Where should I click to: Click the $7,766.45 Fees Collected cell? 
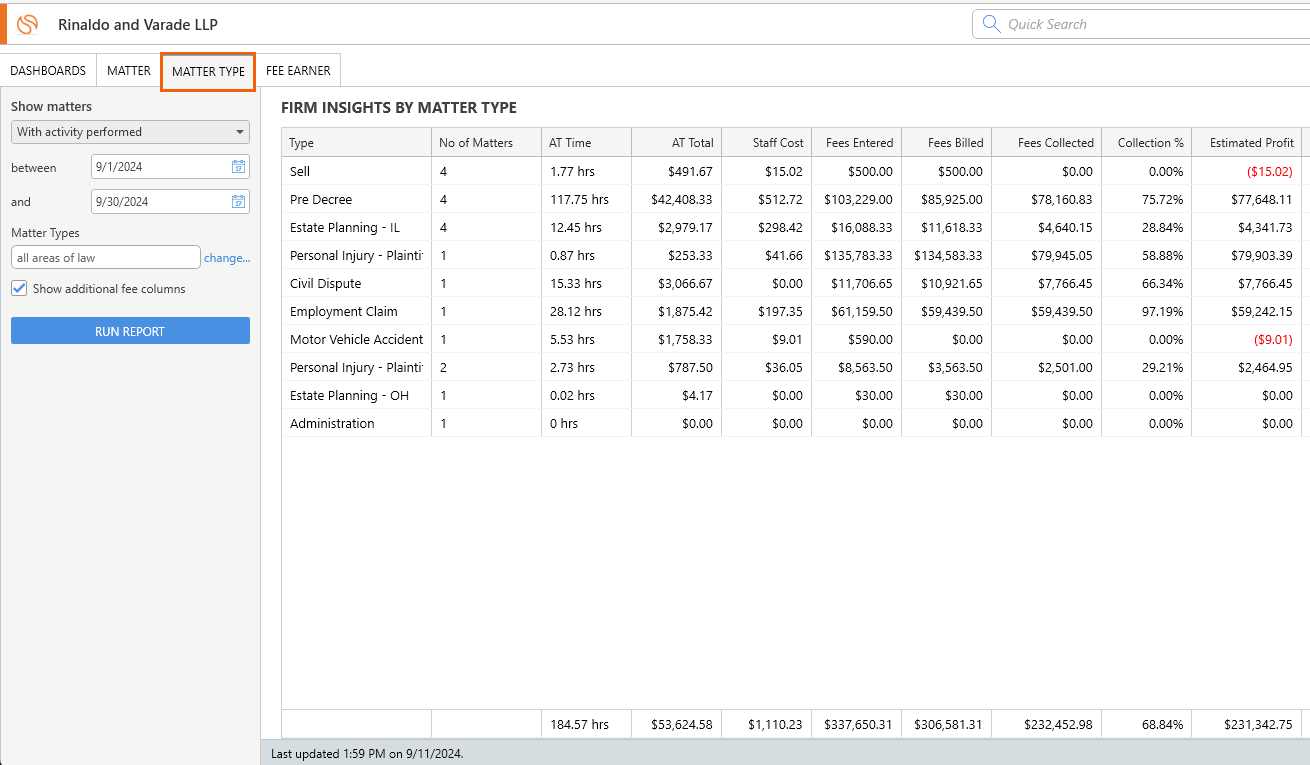click(x=1046, y=283)
